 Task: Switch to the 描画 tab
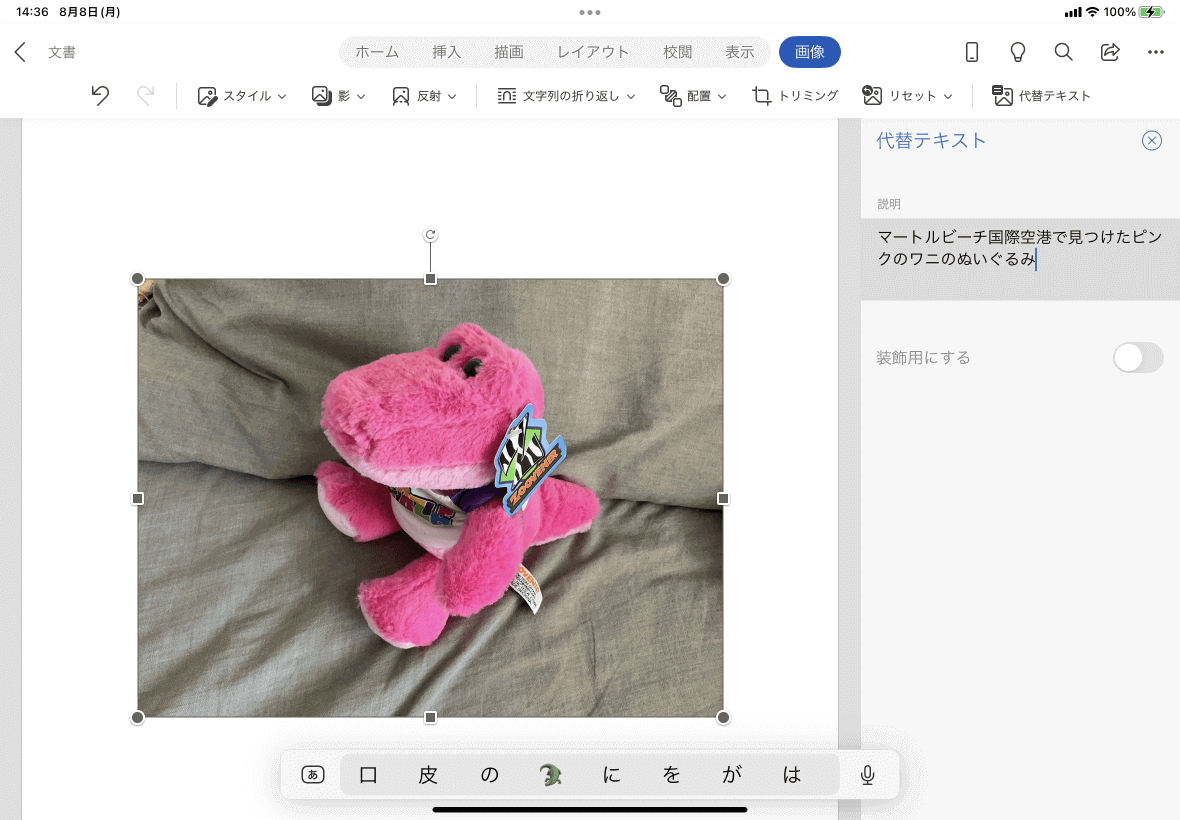(x=509, y=52)
